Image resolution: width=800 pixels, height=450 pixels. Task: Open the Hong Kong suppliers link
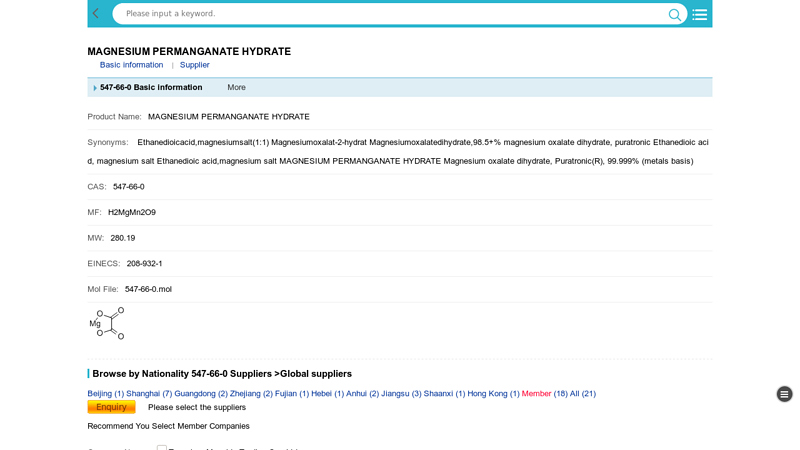point(493,394)
